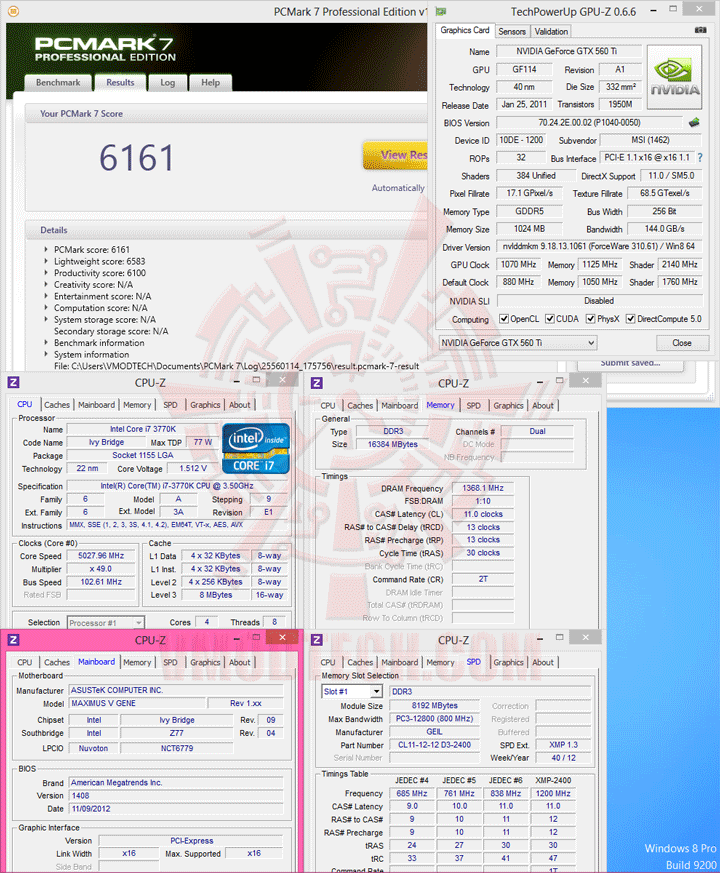Toggle the PhysX checkbox in GPU-Z
Screen dimensions: 720x873
coord(591,319)
